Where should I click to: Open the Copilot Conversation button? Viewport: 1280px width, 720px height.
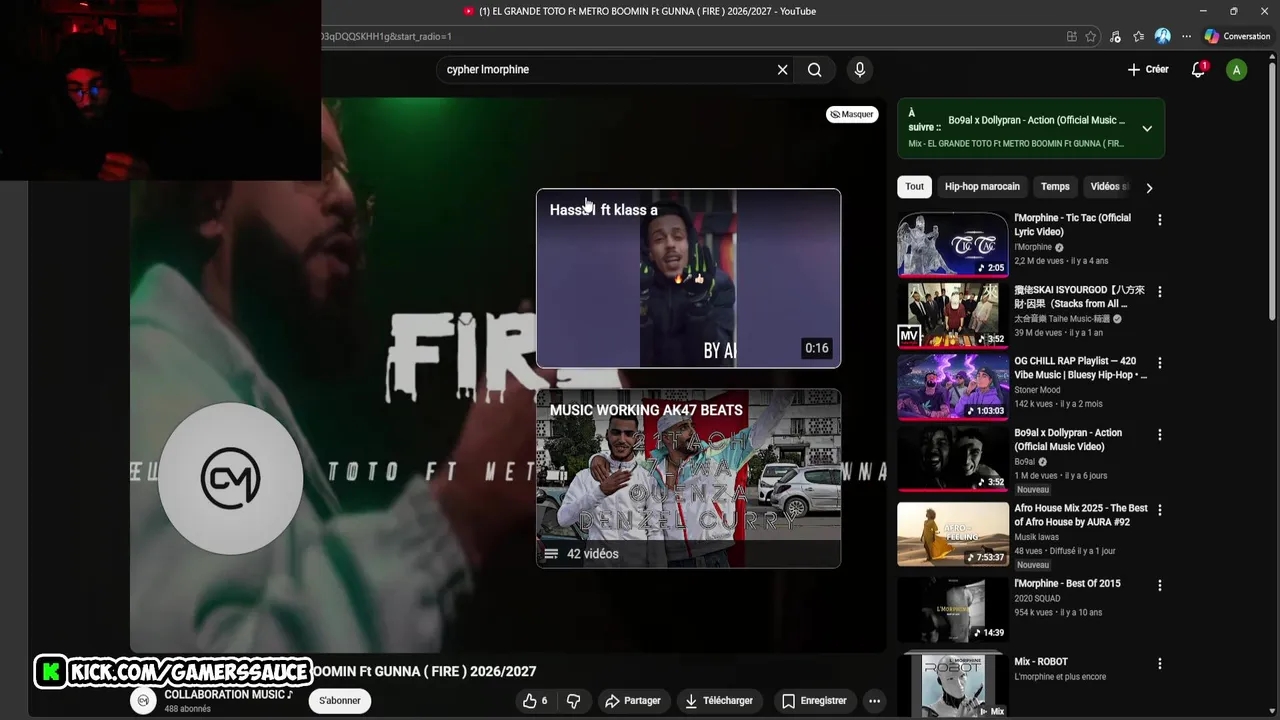click(1237, 36)
